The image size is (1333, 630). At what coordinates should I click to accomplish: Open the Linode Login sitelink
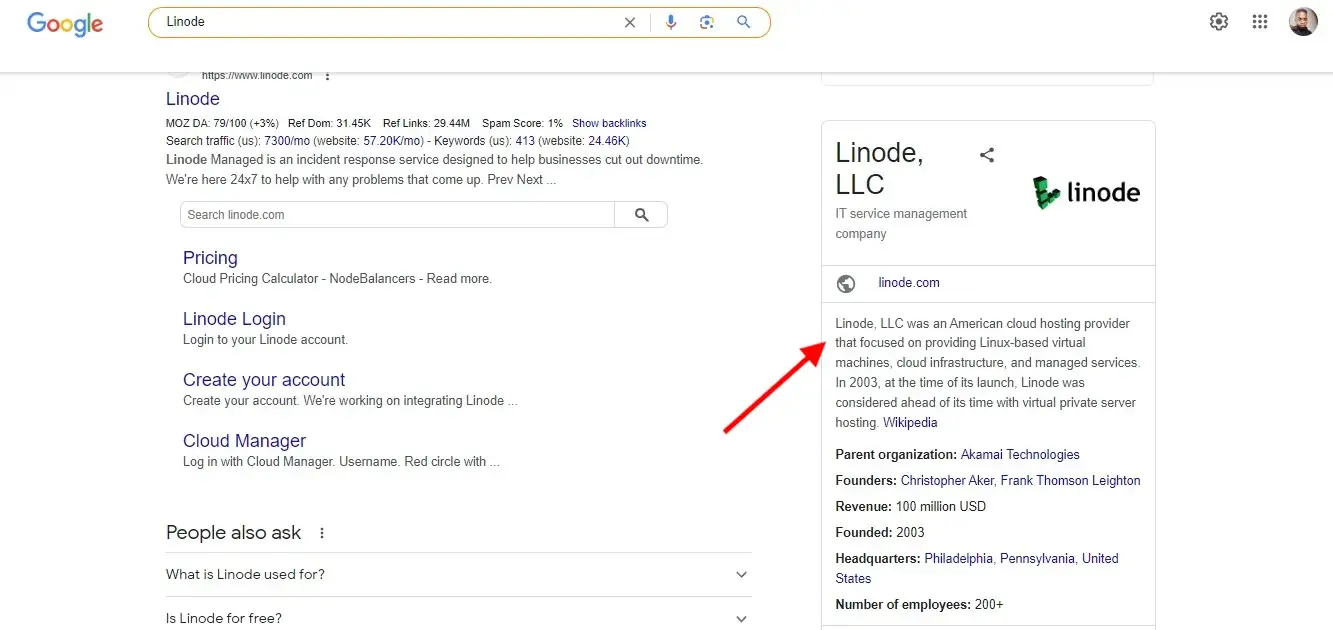(x=234, y=319)
